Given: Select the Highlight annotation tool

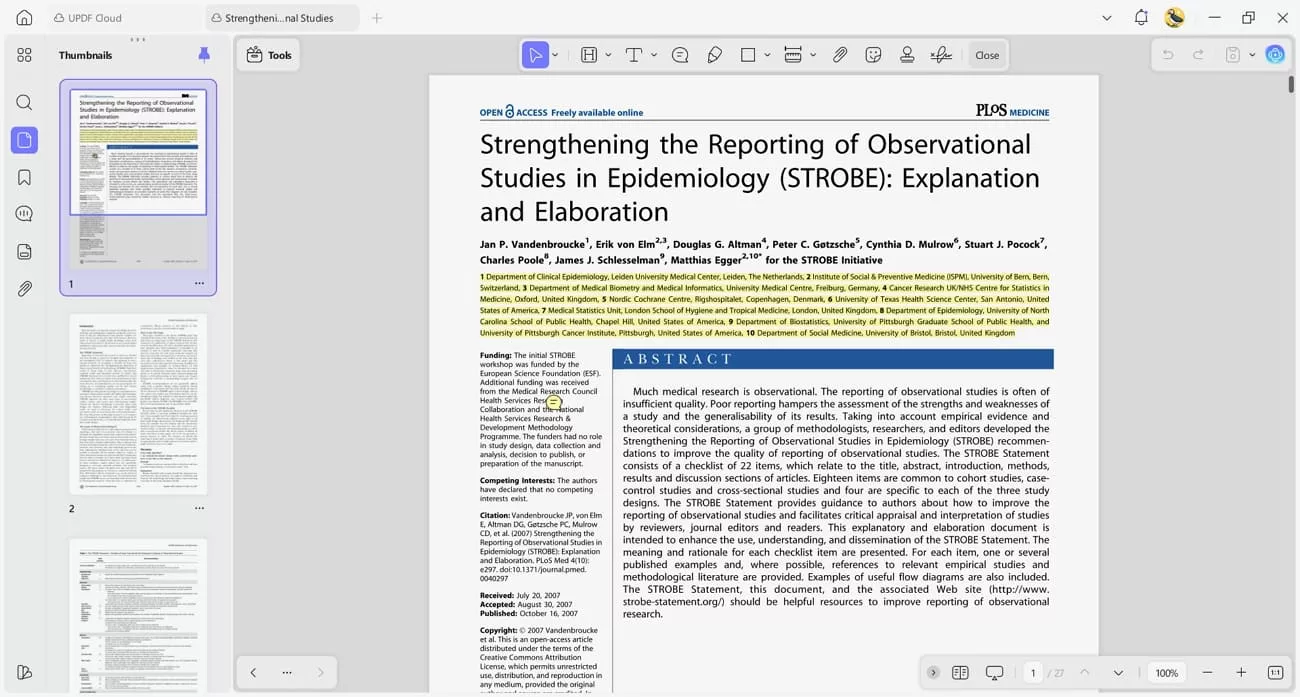Looking at the screenshot, I should [588, 55].
